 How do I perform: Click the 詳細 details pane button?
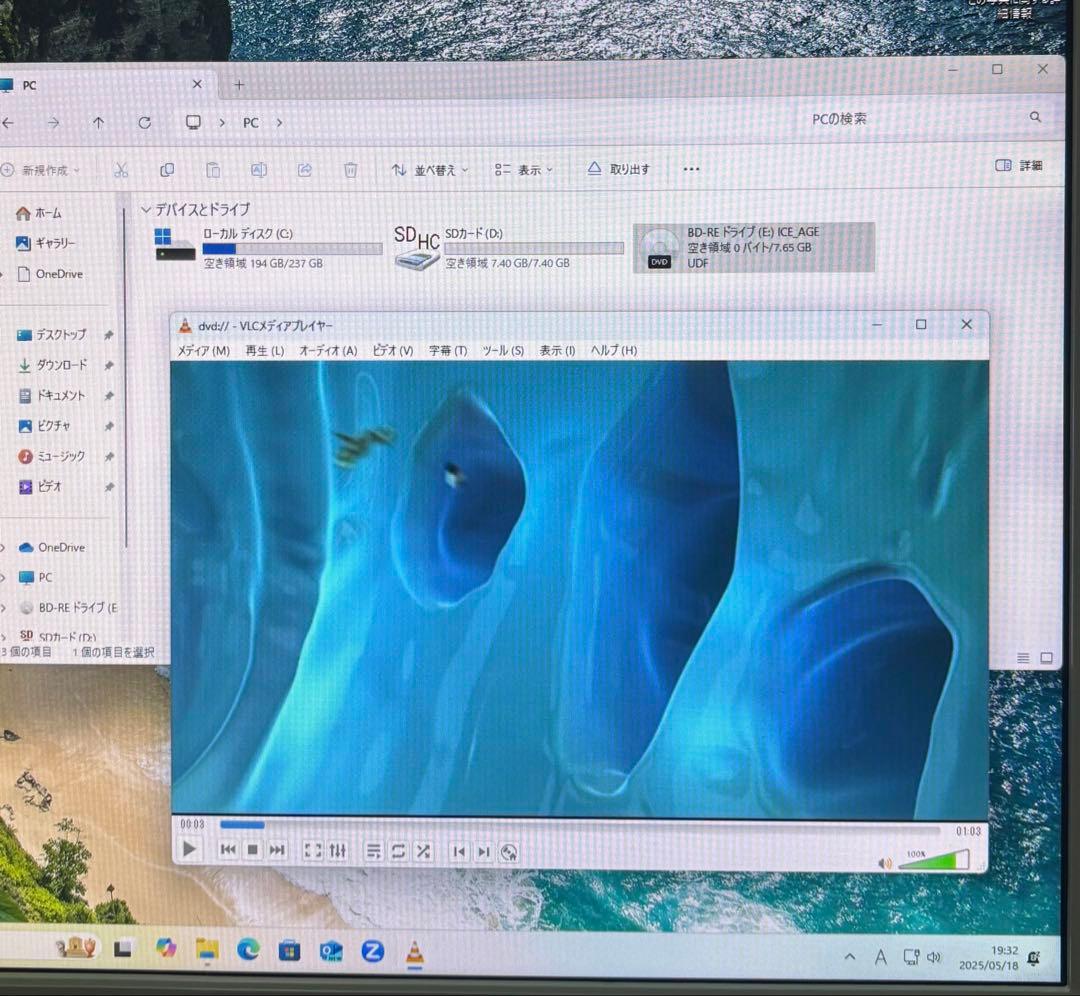(1019, 166)
